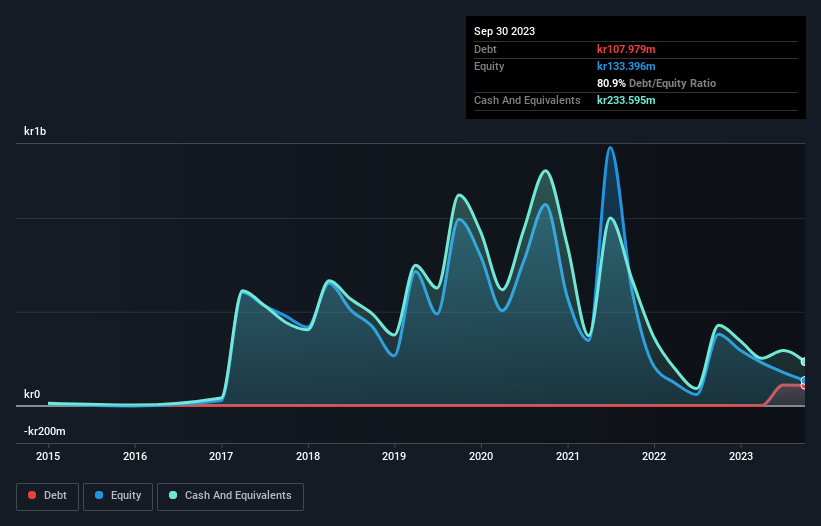
Task: Select the blue Equity endpoint marker on chart
Action: click(804, 380)
